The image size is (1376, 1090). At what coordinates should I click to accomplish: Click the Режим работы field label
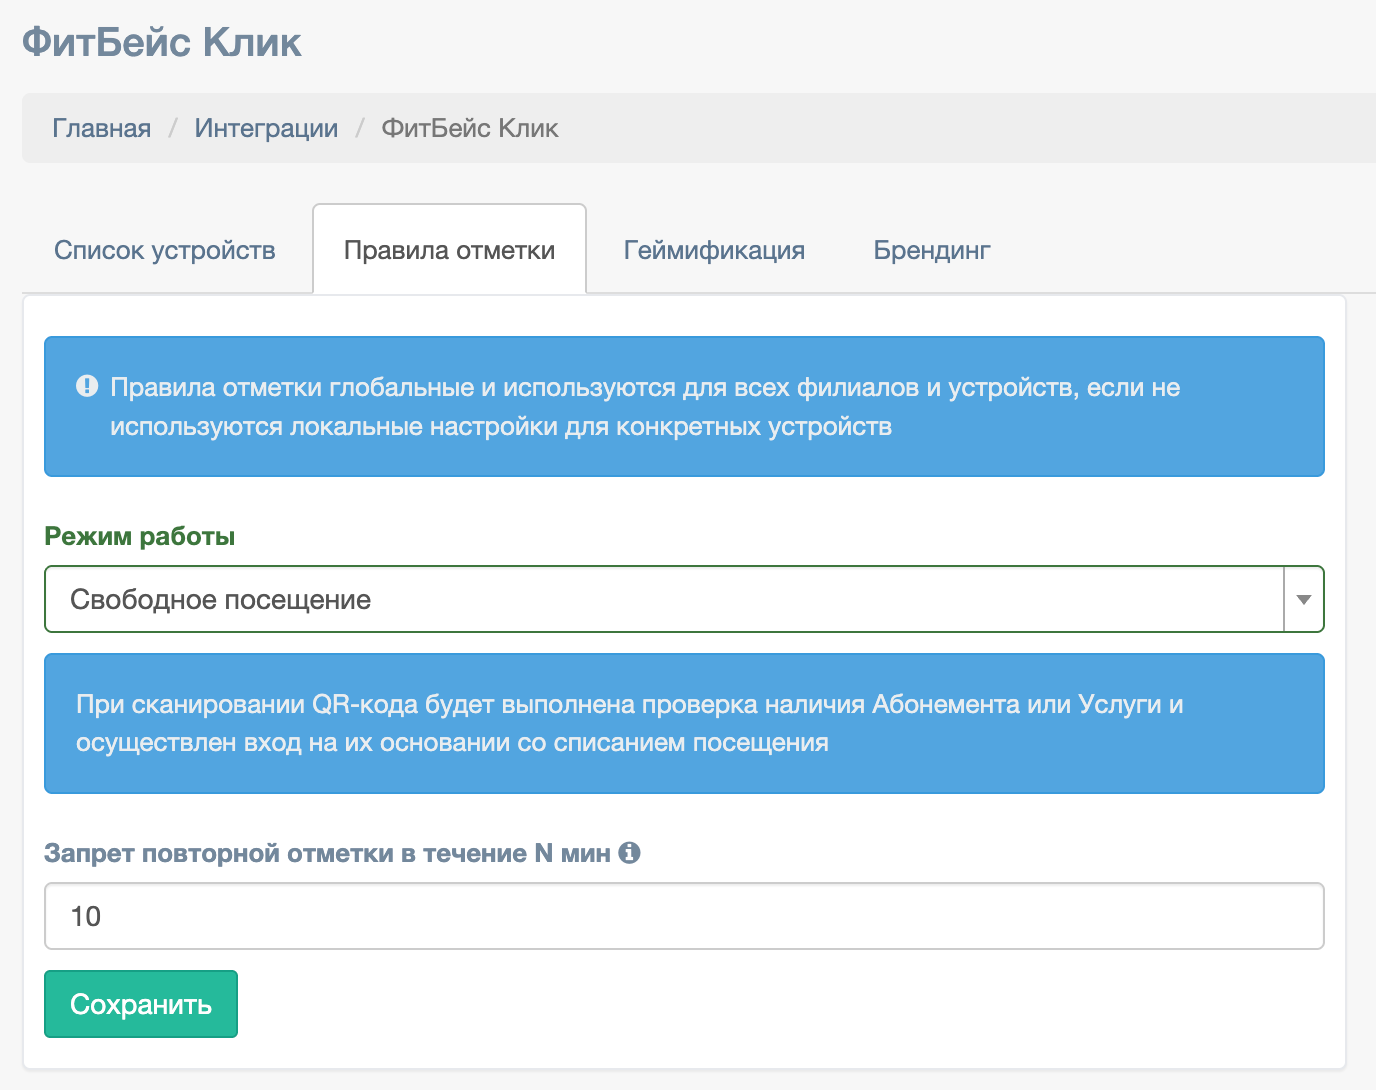(140, 536)
